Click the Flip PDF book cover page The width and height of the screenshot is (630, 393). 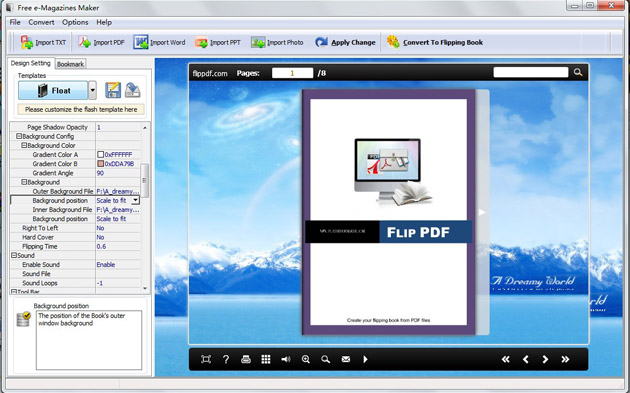pos(389,212)
